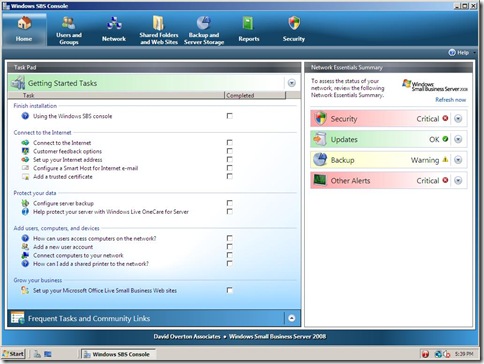Image resolution: width=484 pixels, height=364 pixels.
Task: Open the Users and Groups section icon
Action: [x=69, y=23]
